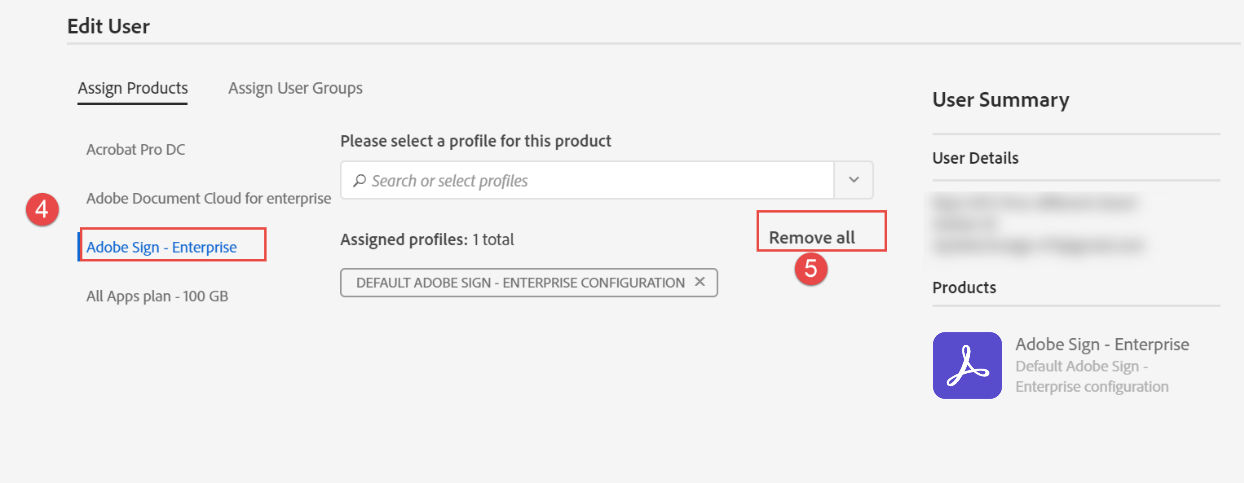This screenshot has width=1244, height=483.
Task: Select All Apps plan - 100 GB
Action: click(157, 296)
